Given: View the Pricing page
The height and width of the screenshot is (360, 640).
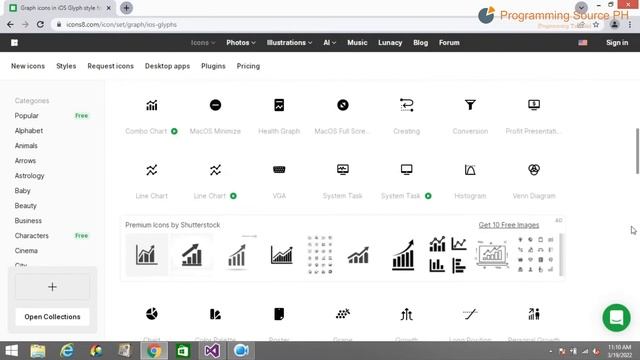Looking at the screenshot, I should point(248,66).
